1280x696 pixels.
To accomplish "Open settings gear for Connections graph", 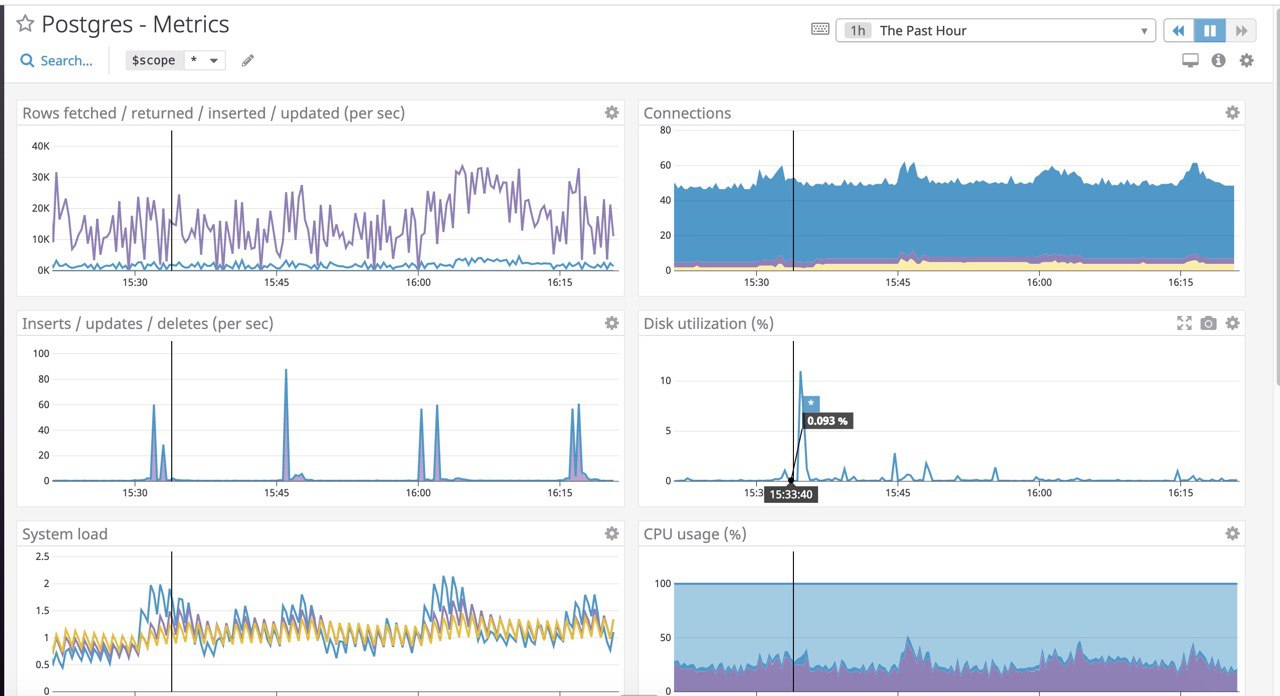I will (1232, 113).
